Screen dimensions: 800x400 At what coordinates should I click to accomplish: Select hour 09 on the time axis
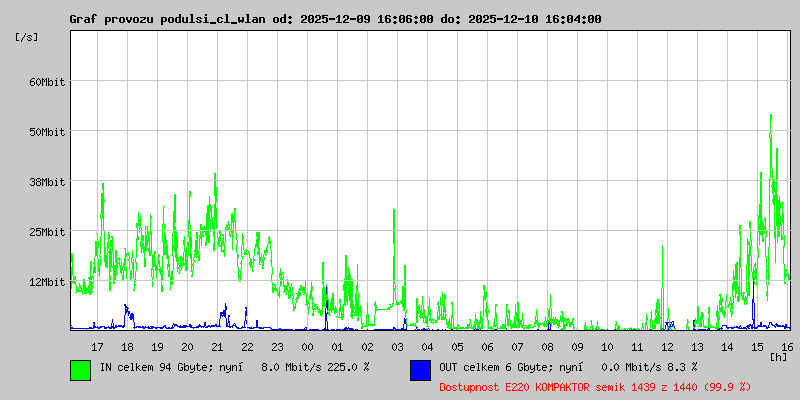tap(577, 346)
